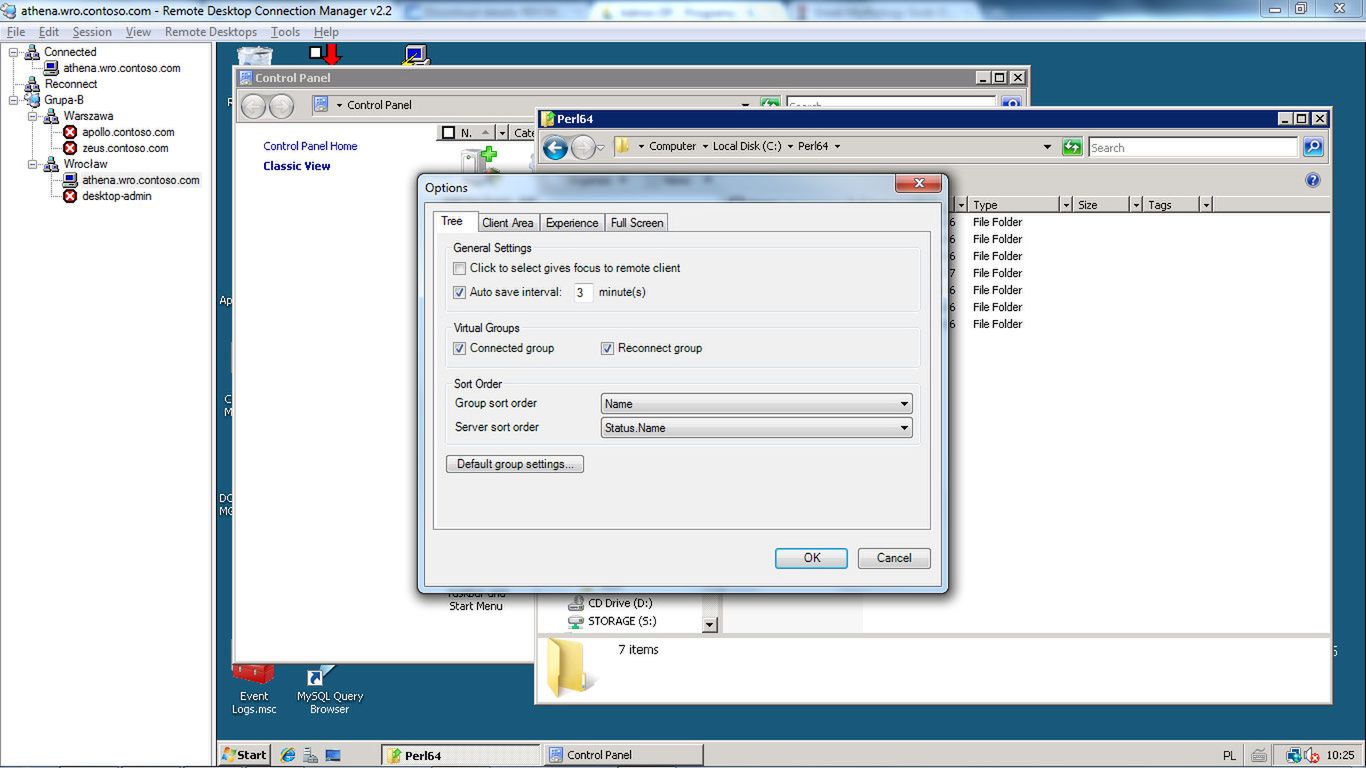Click Control Panel Home link

[x=310, y=146]
